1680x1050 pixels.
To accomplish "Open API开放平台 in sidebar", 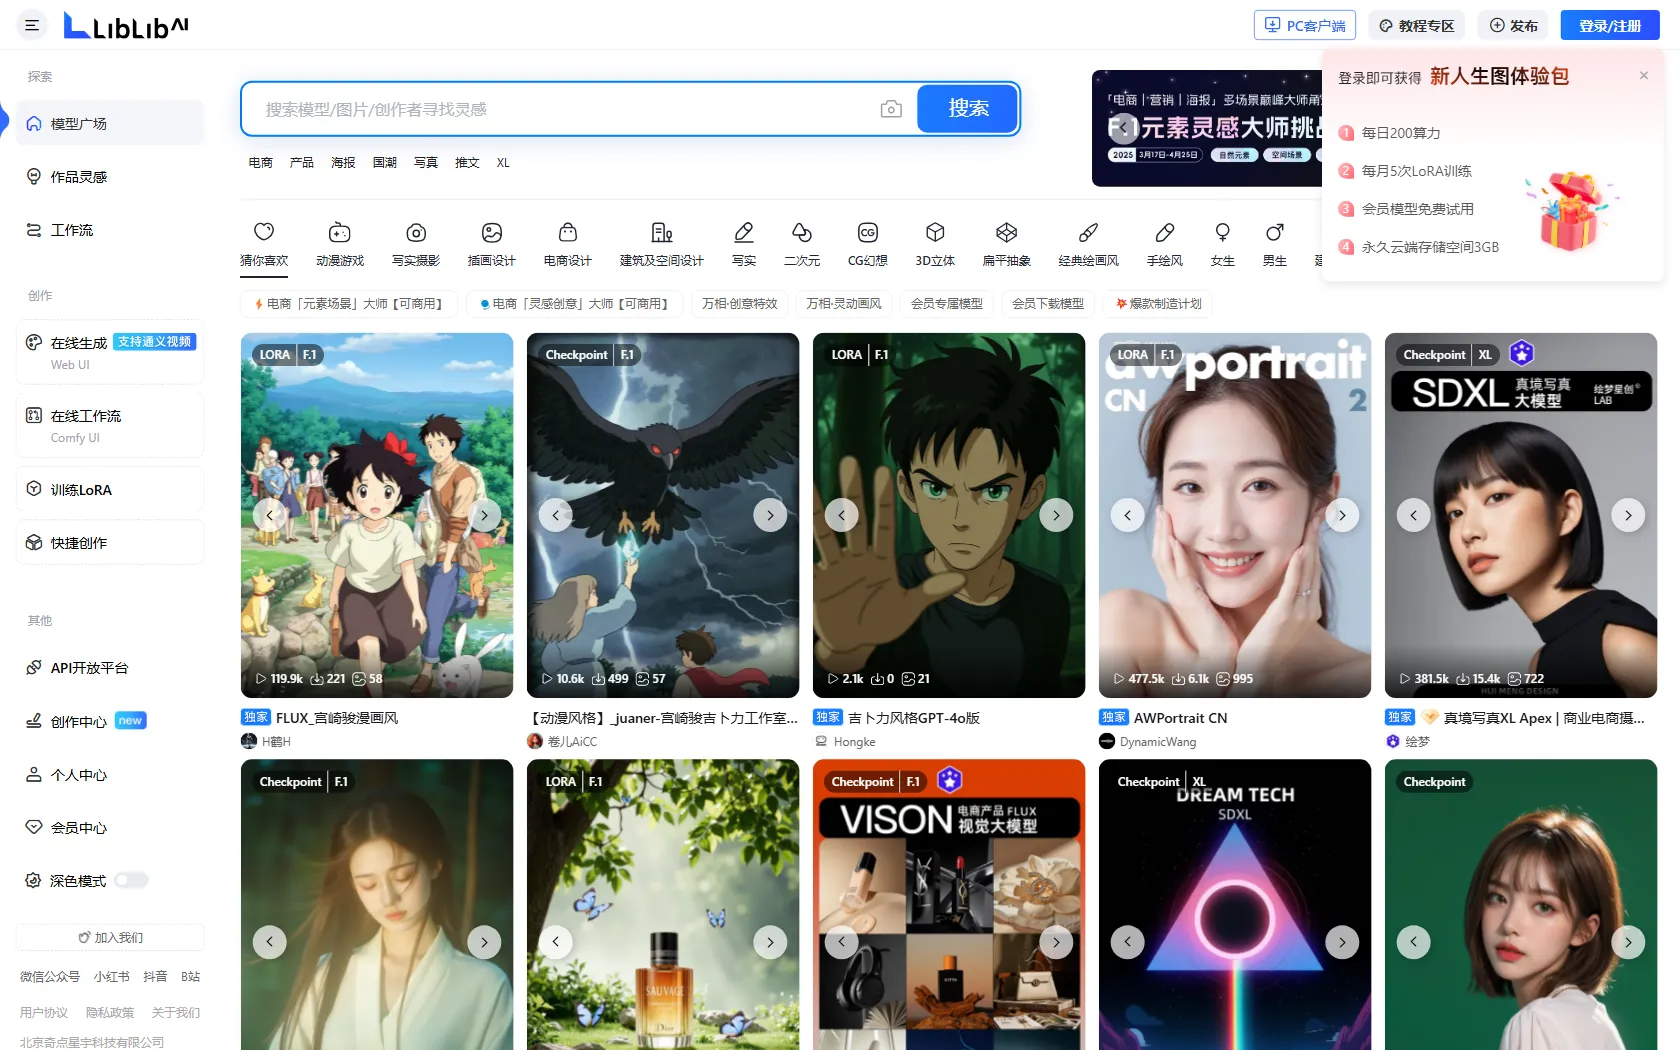I will pos(110,667).
